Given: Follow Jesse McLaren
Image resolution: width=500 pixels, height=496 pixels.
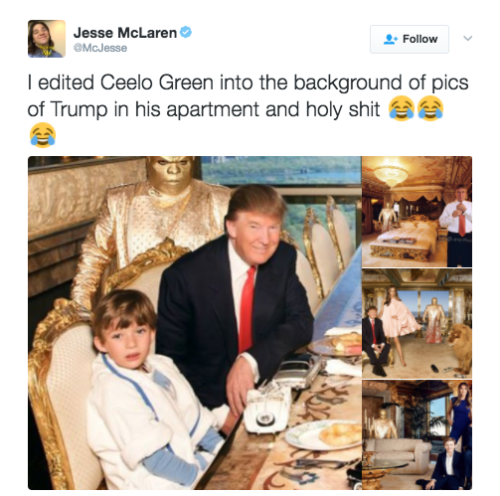Looking at the screenshot, I should (409, 39).
